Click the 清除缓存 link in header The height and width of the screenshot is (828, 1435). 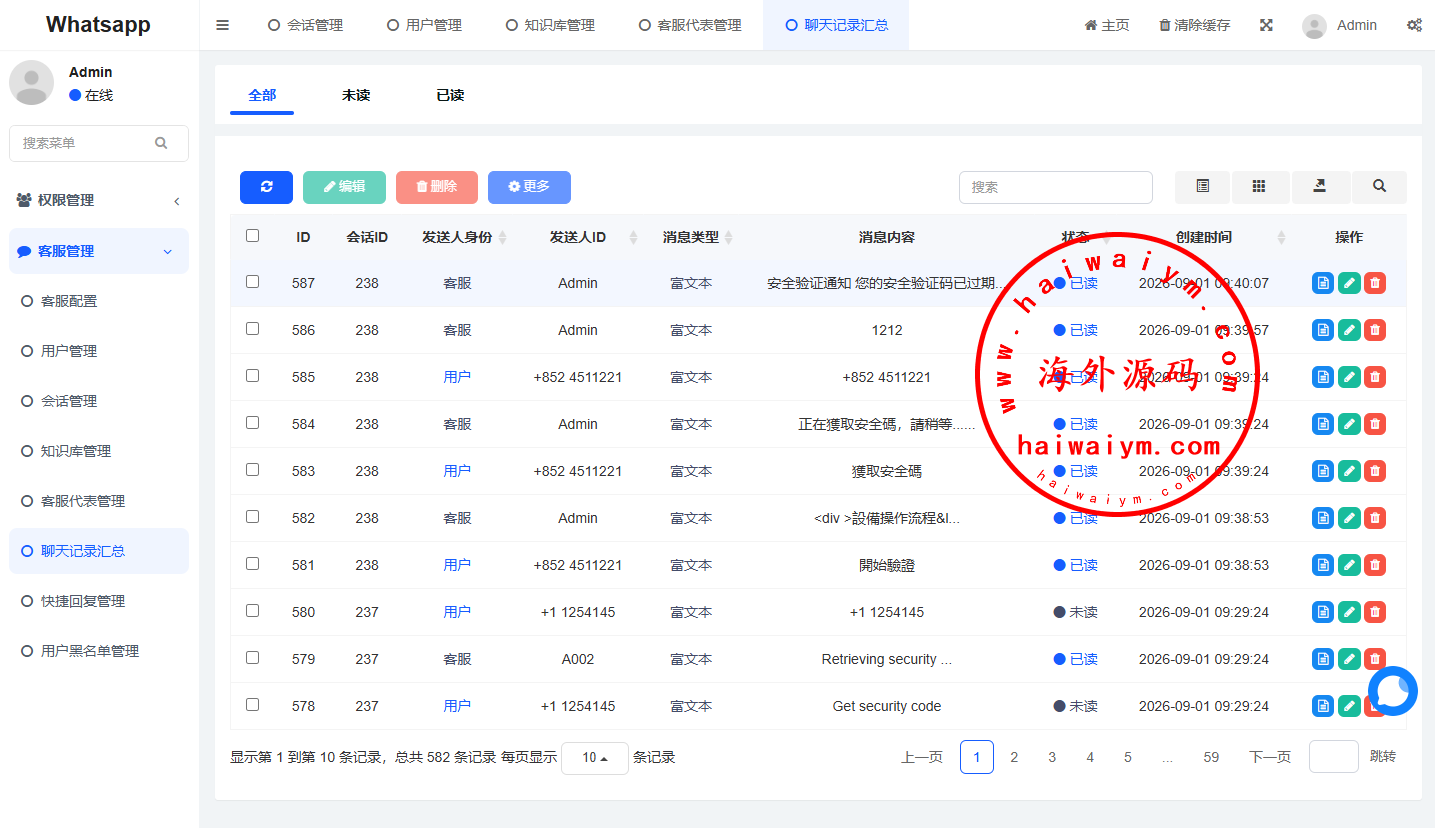(x=1195, y=25)
